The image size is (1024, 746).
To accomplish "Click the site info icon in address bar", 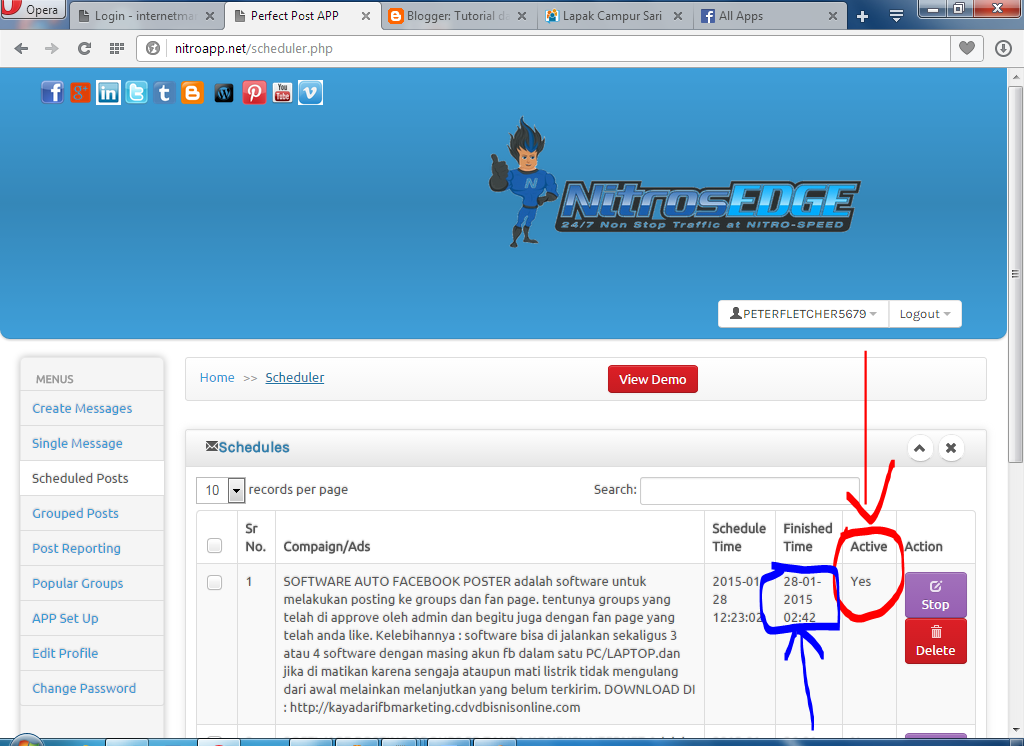I will pyautogui.click(x=153, y=48).
